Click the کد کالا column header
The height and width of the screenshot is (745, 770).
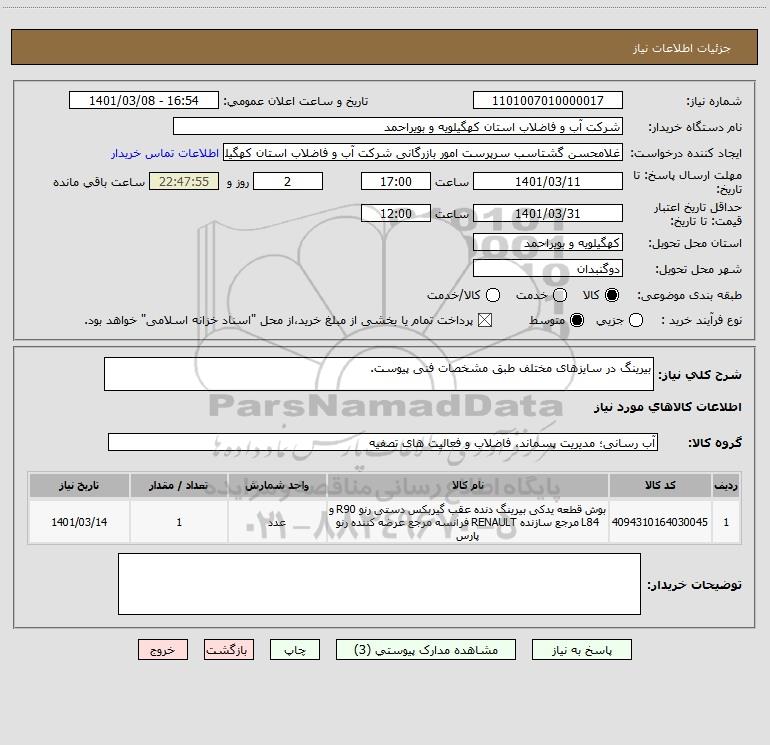pyautogui.click(x=660, y=485)
